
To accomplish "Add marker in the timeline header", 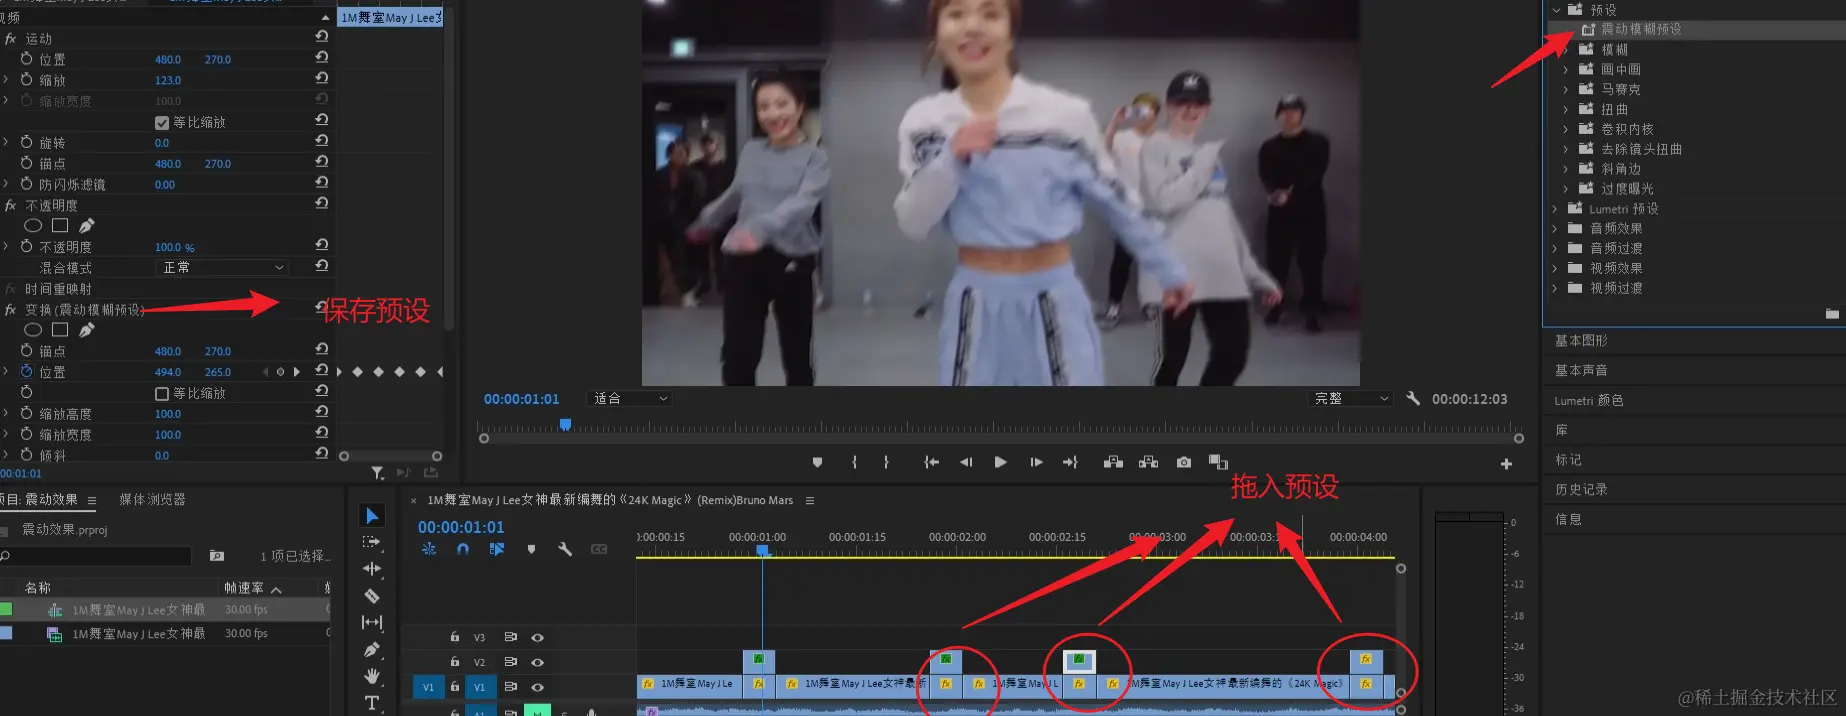I will tap(531, 549).
